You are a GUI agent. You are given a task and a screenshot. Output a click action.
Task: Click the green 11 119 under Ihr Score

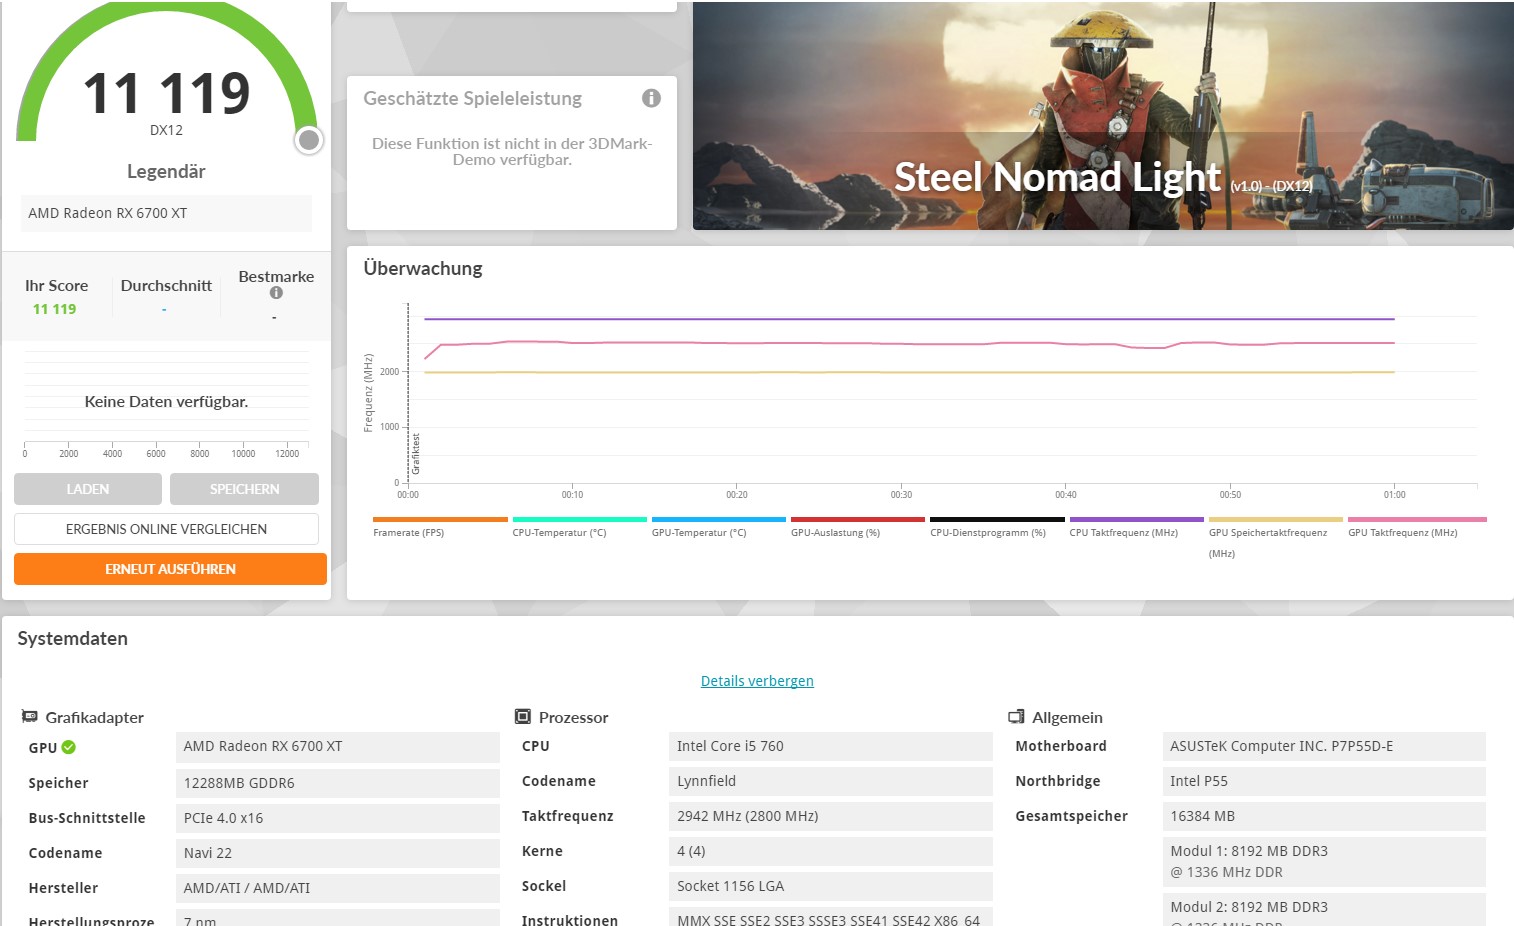point(54,309)
